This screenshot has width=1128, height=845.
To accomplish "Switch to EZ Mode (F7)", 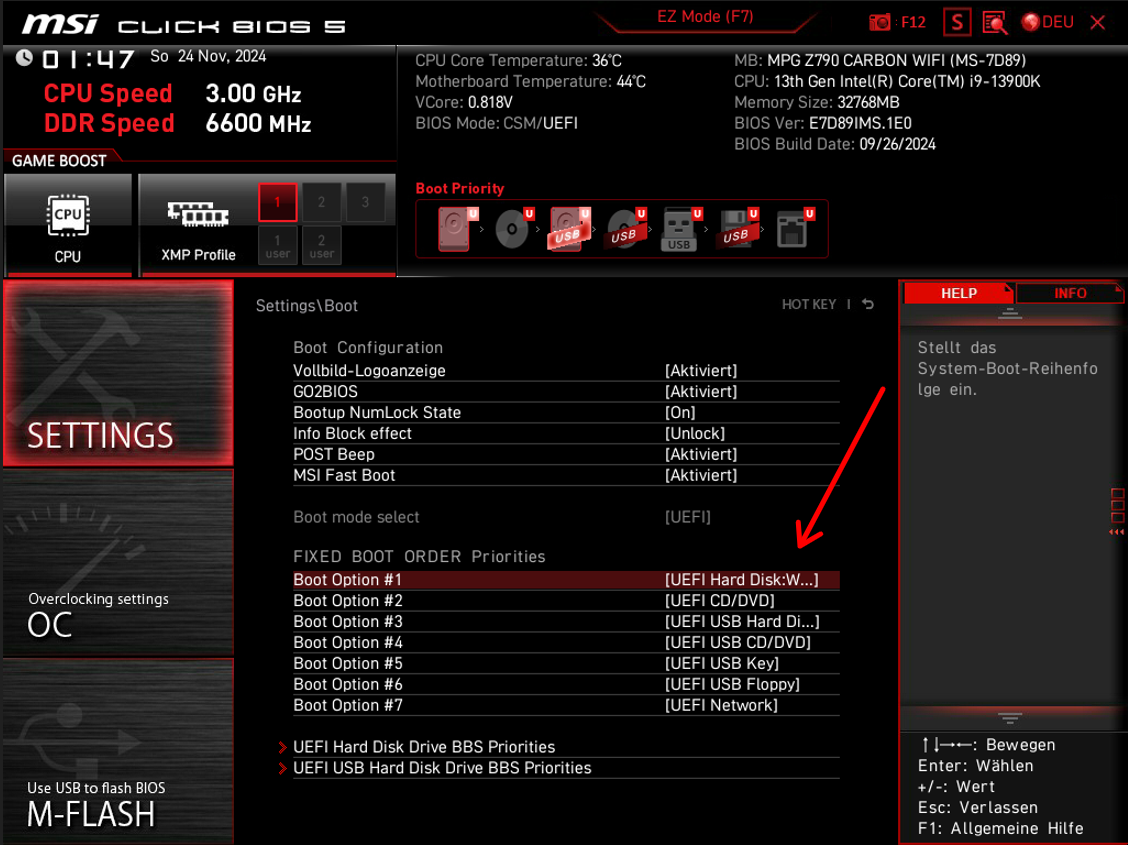I will 705,17.
